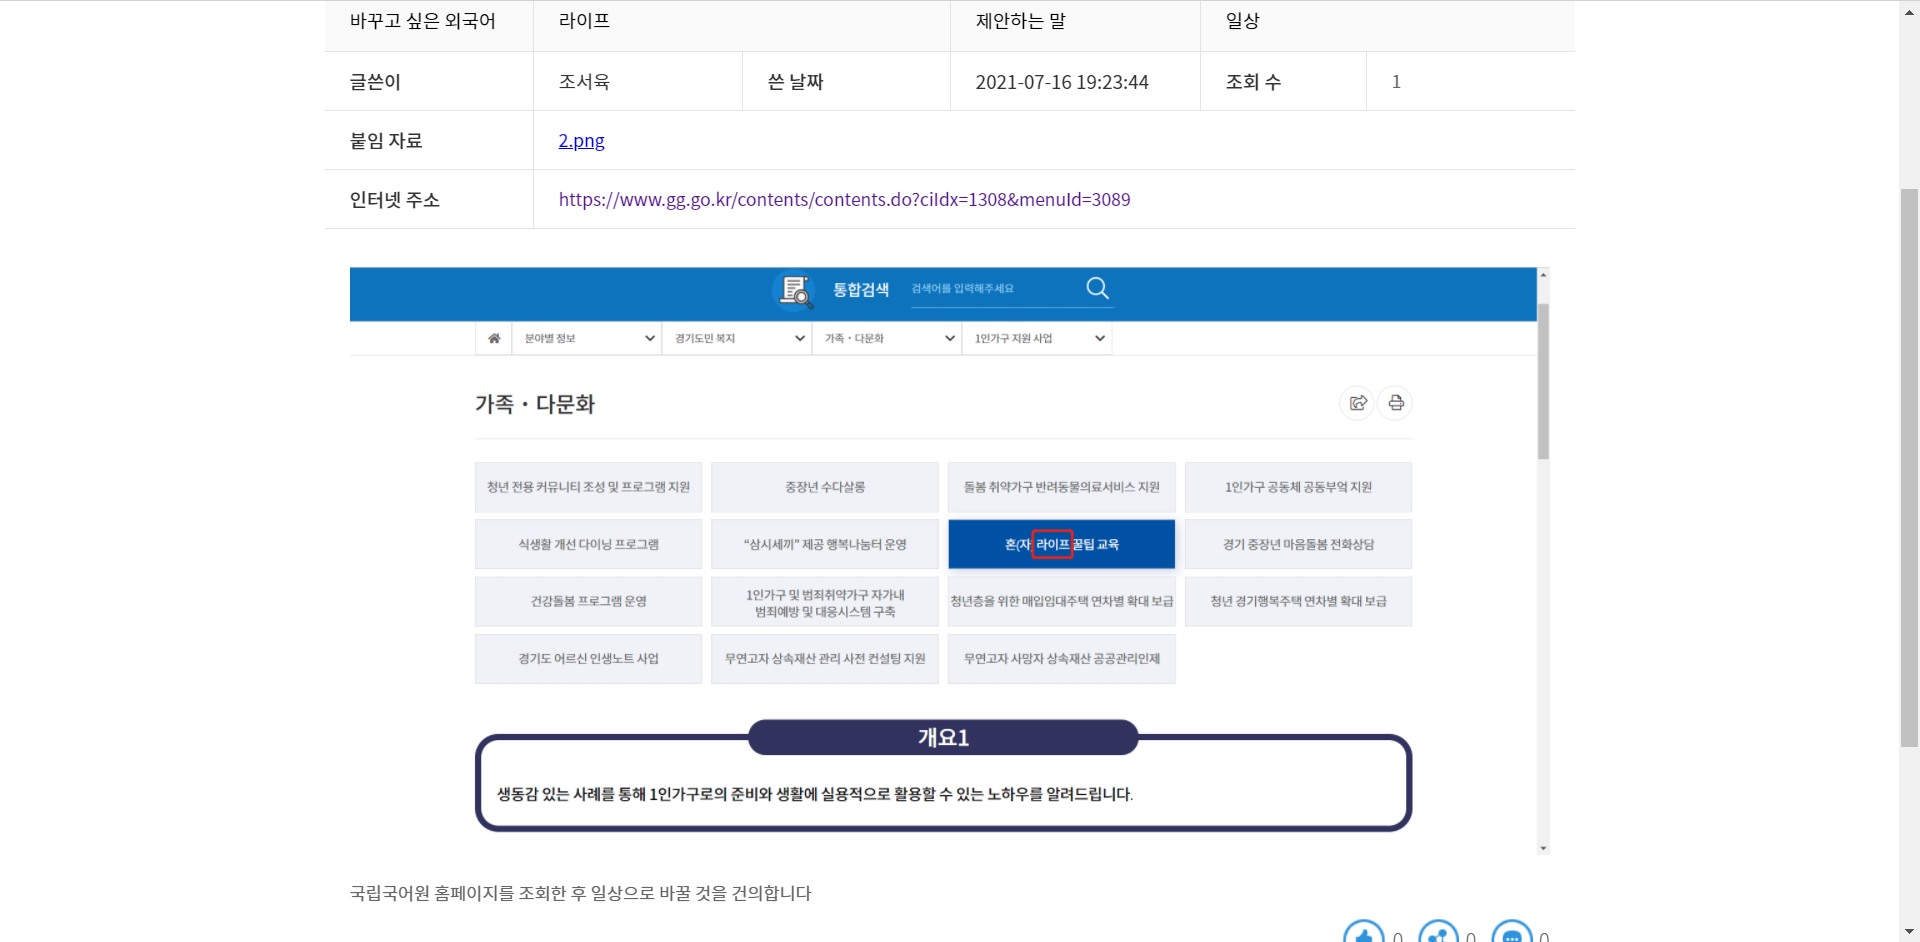Click the 통합검색 document search icon
The width and height of the screenshot is (1920, 942).
[x=795, y=290]
